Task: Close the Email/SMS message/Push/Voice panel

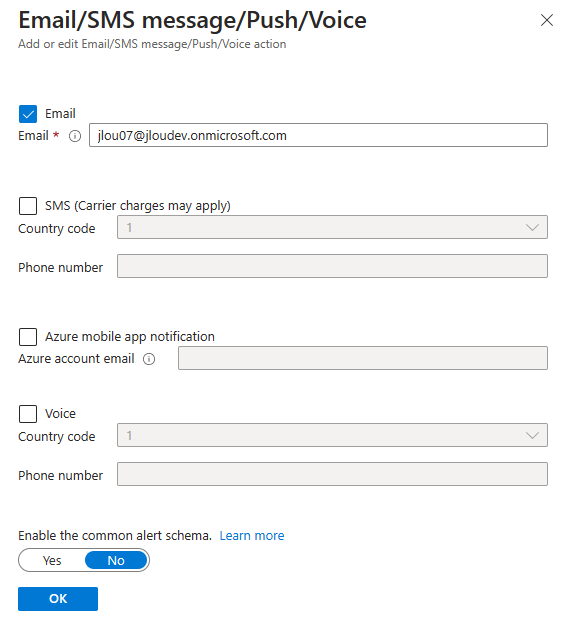Action: pos(546,20)
